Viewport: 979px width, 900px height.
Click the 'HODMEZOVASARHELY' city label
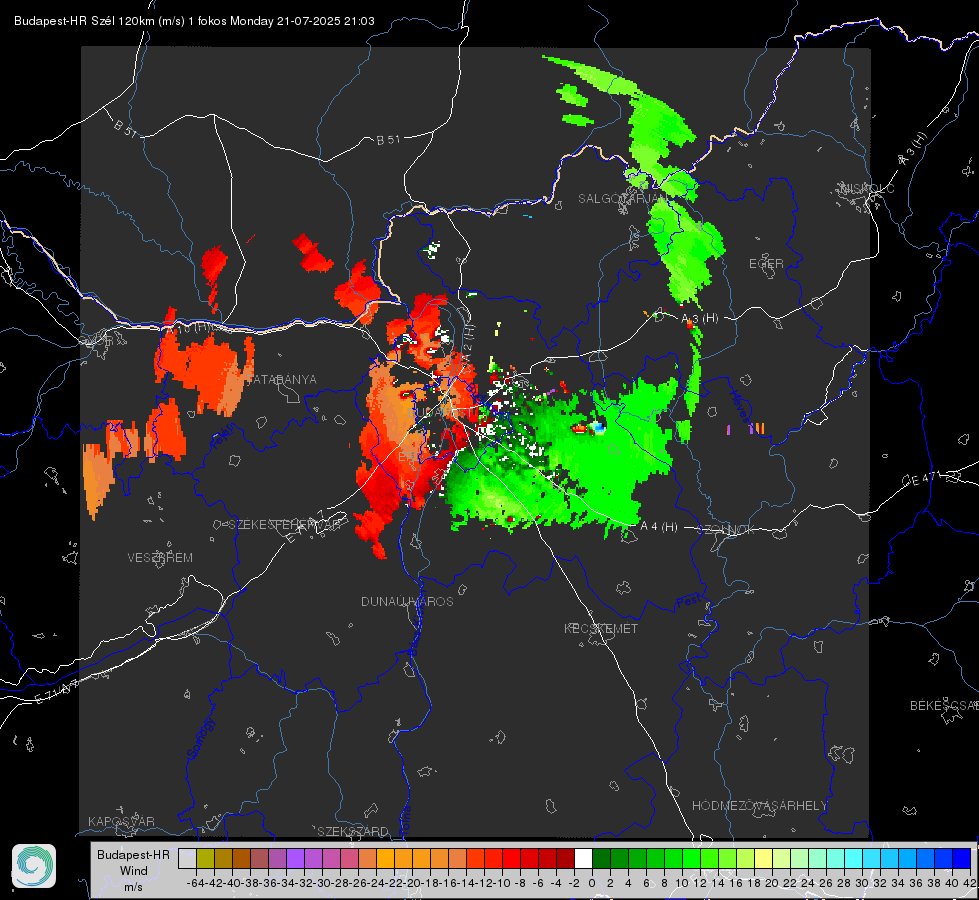coord(759,806)
